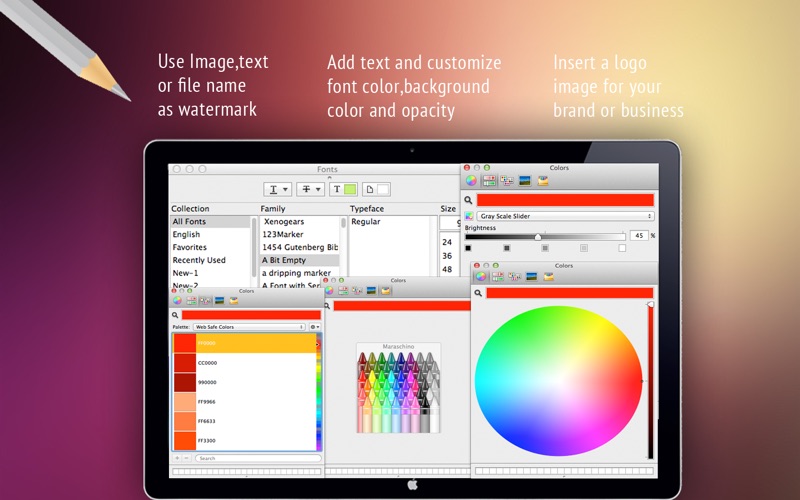The image size is (800, 500).
Task: Click the Color Wheel icon in the Web Safe Colors window
Action: [x=177, y=301]
